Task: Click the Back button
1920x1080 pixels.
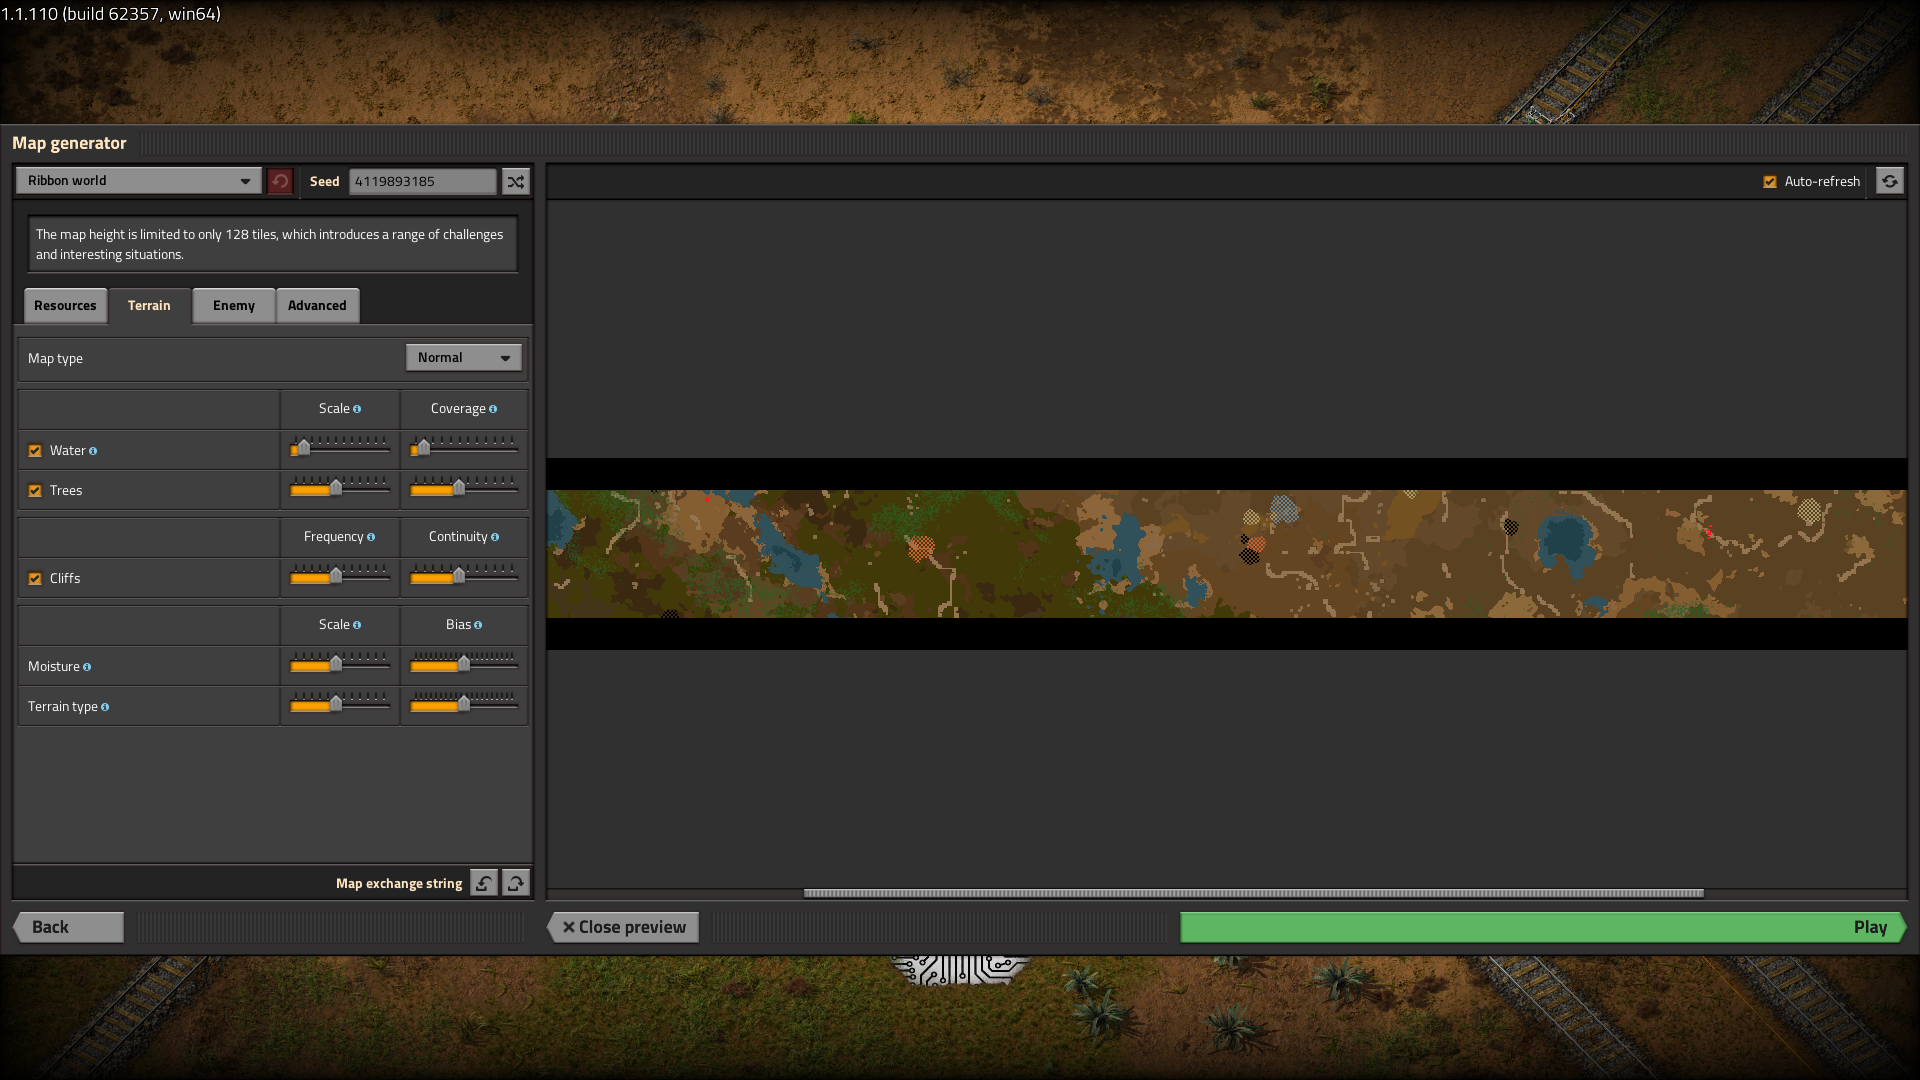Action: [68, 927]
